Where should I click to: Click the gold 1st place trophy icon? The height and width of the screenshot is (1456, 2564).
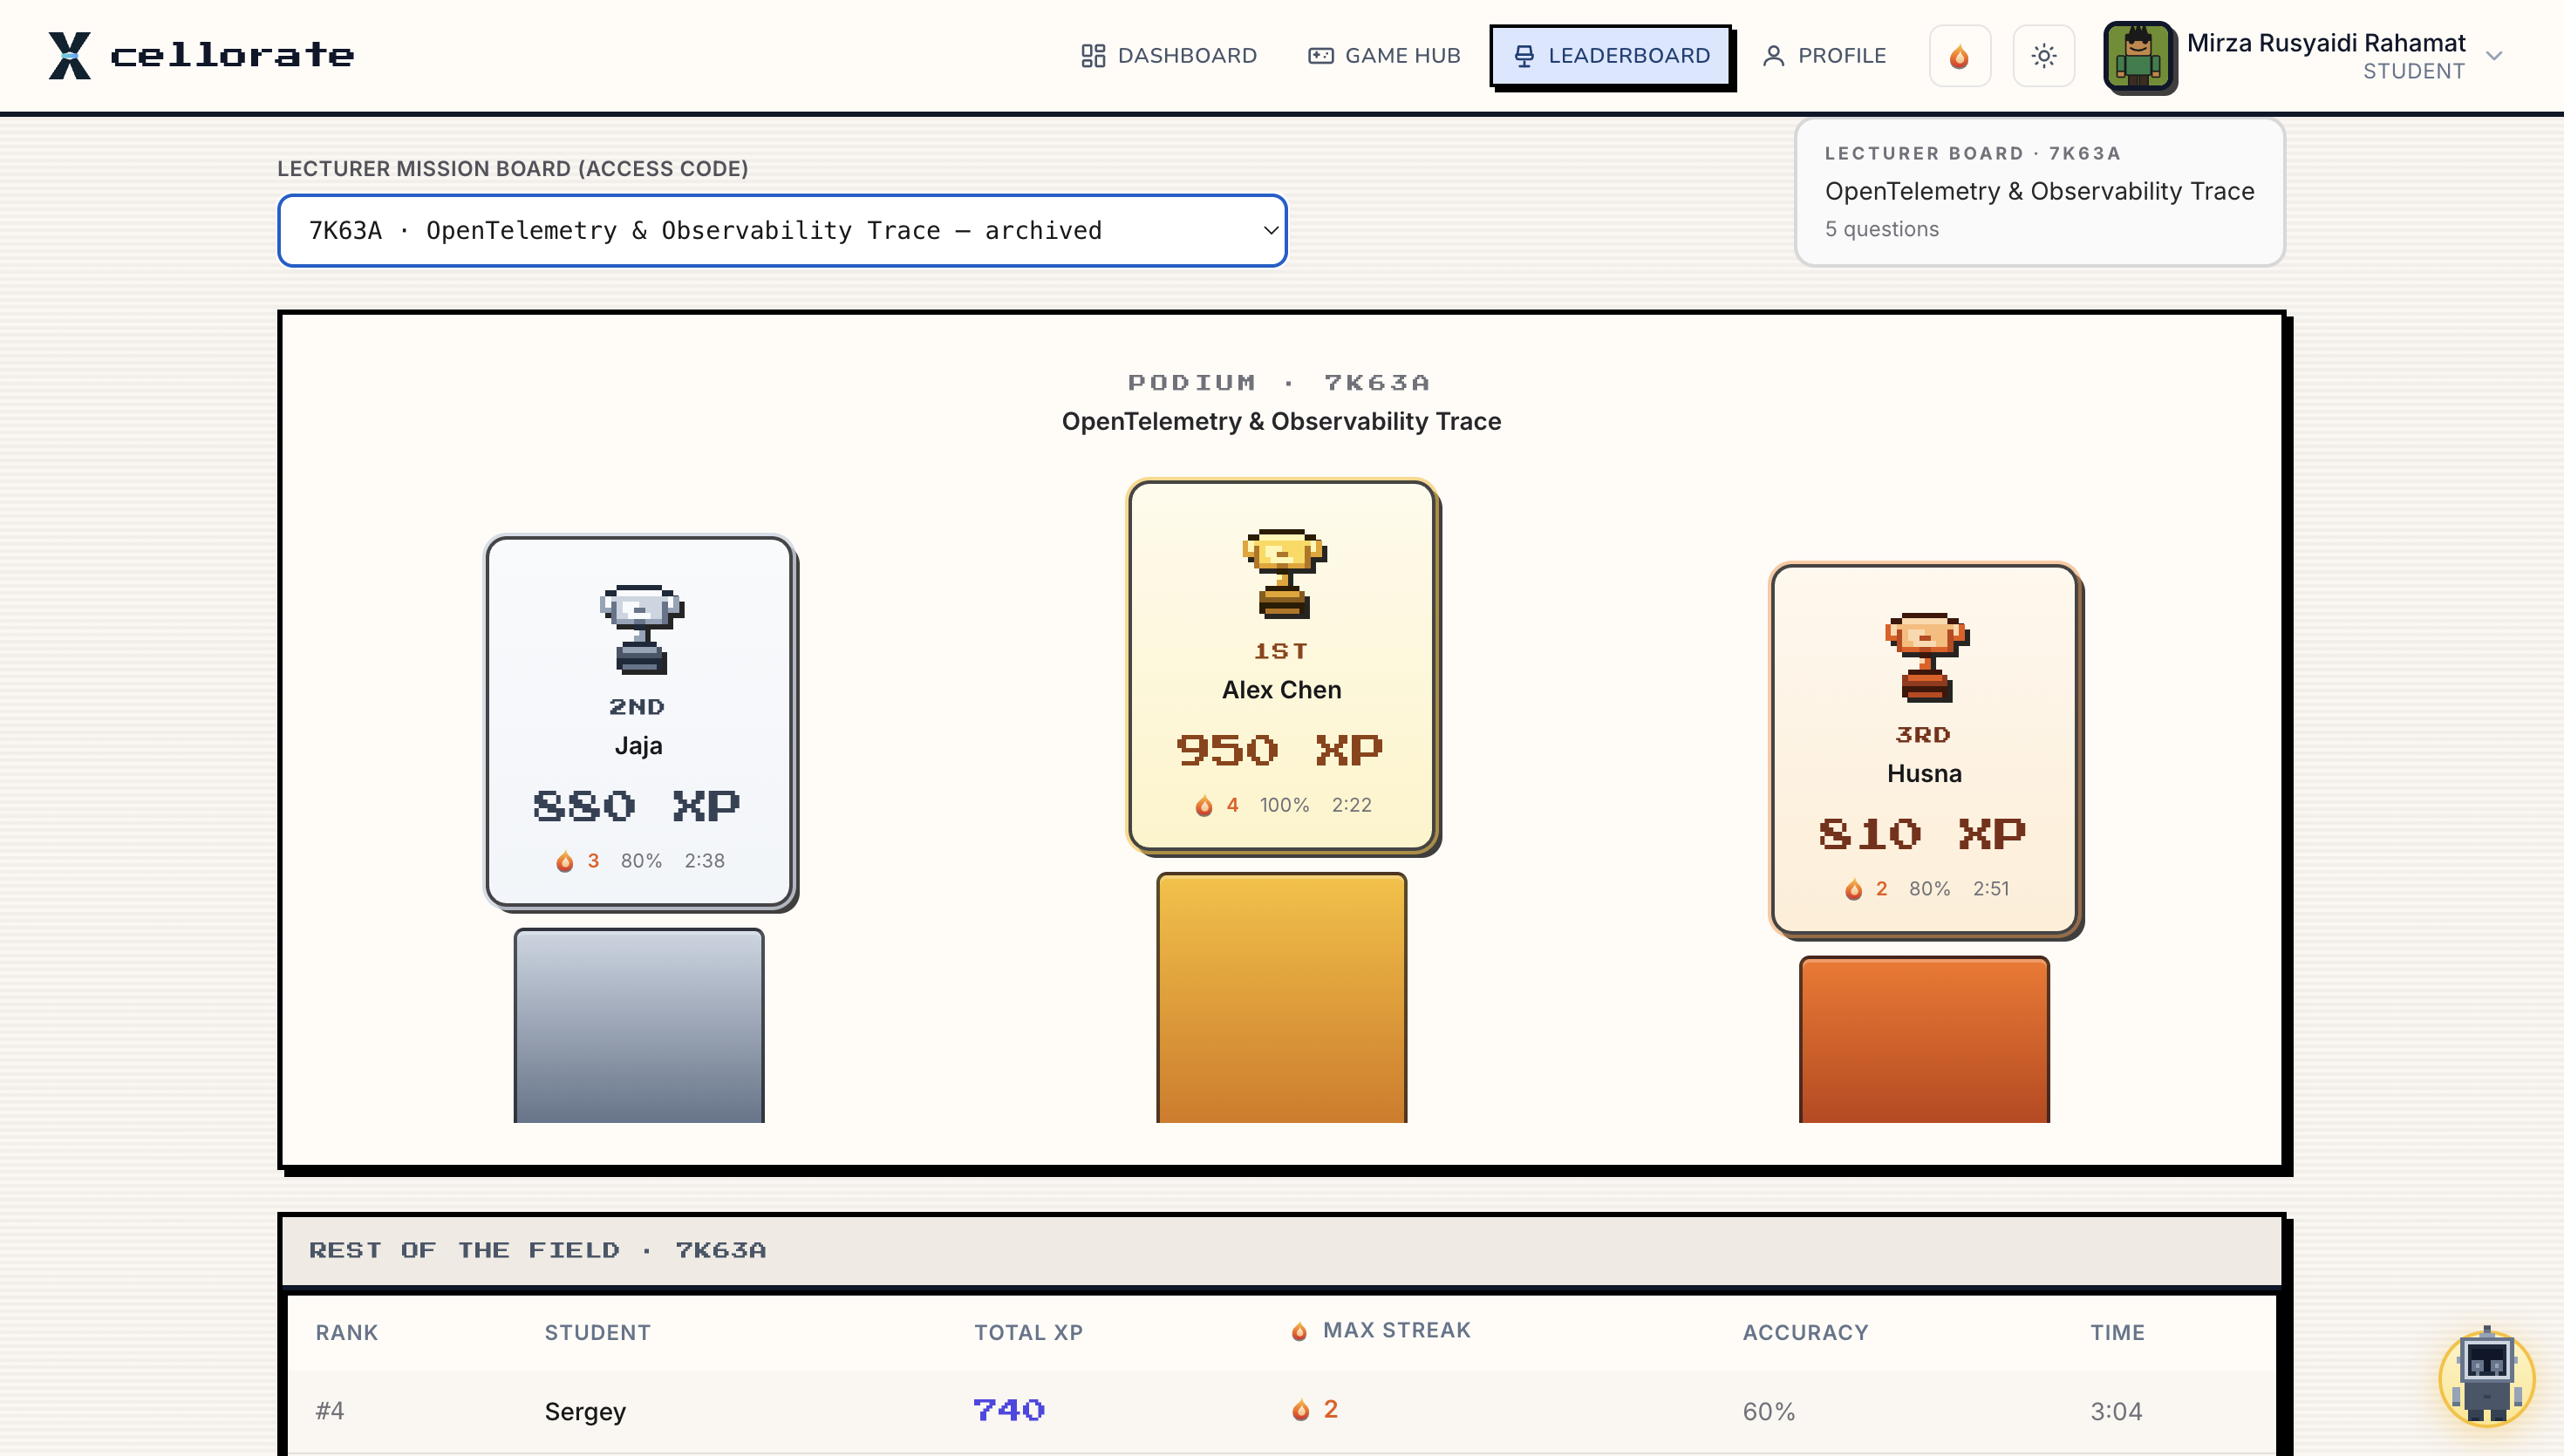tap(1283, 573)
